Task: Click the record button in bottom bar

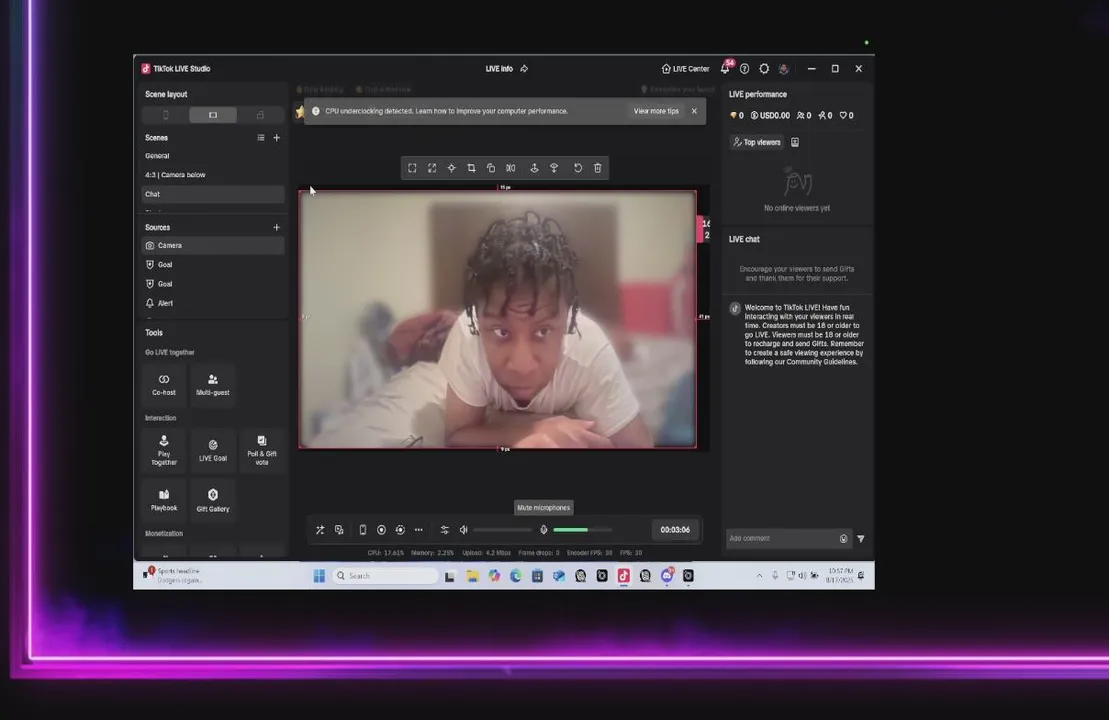Action: coord(381,530)
